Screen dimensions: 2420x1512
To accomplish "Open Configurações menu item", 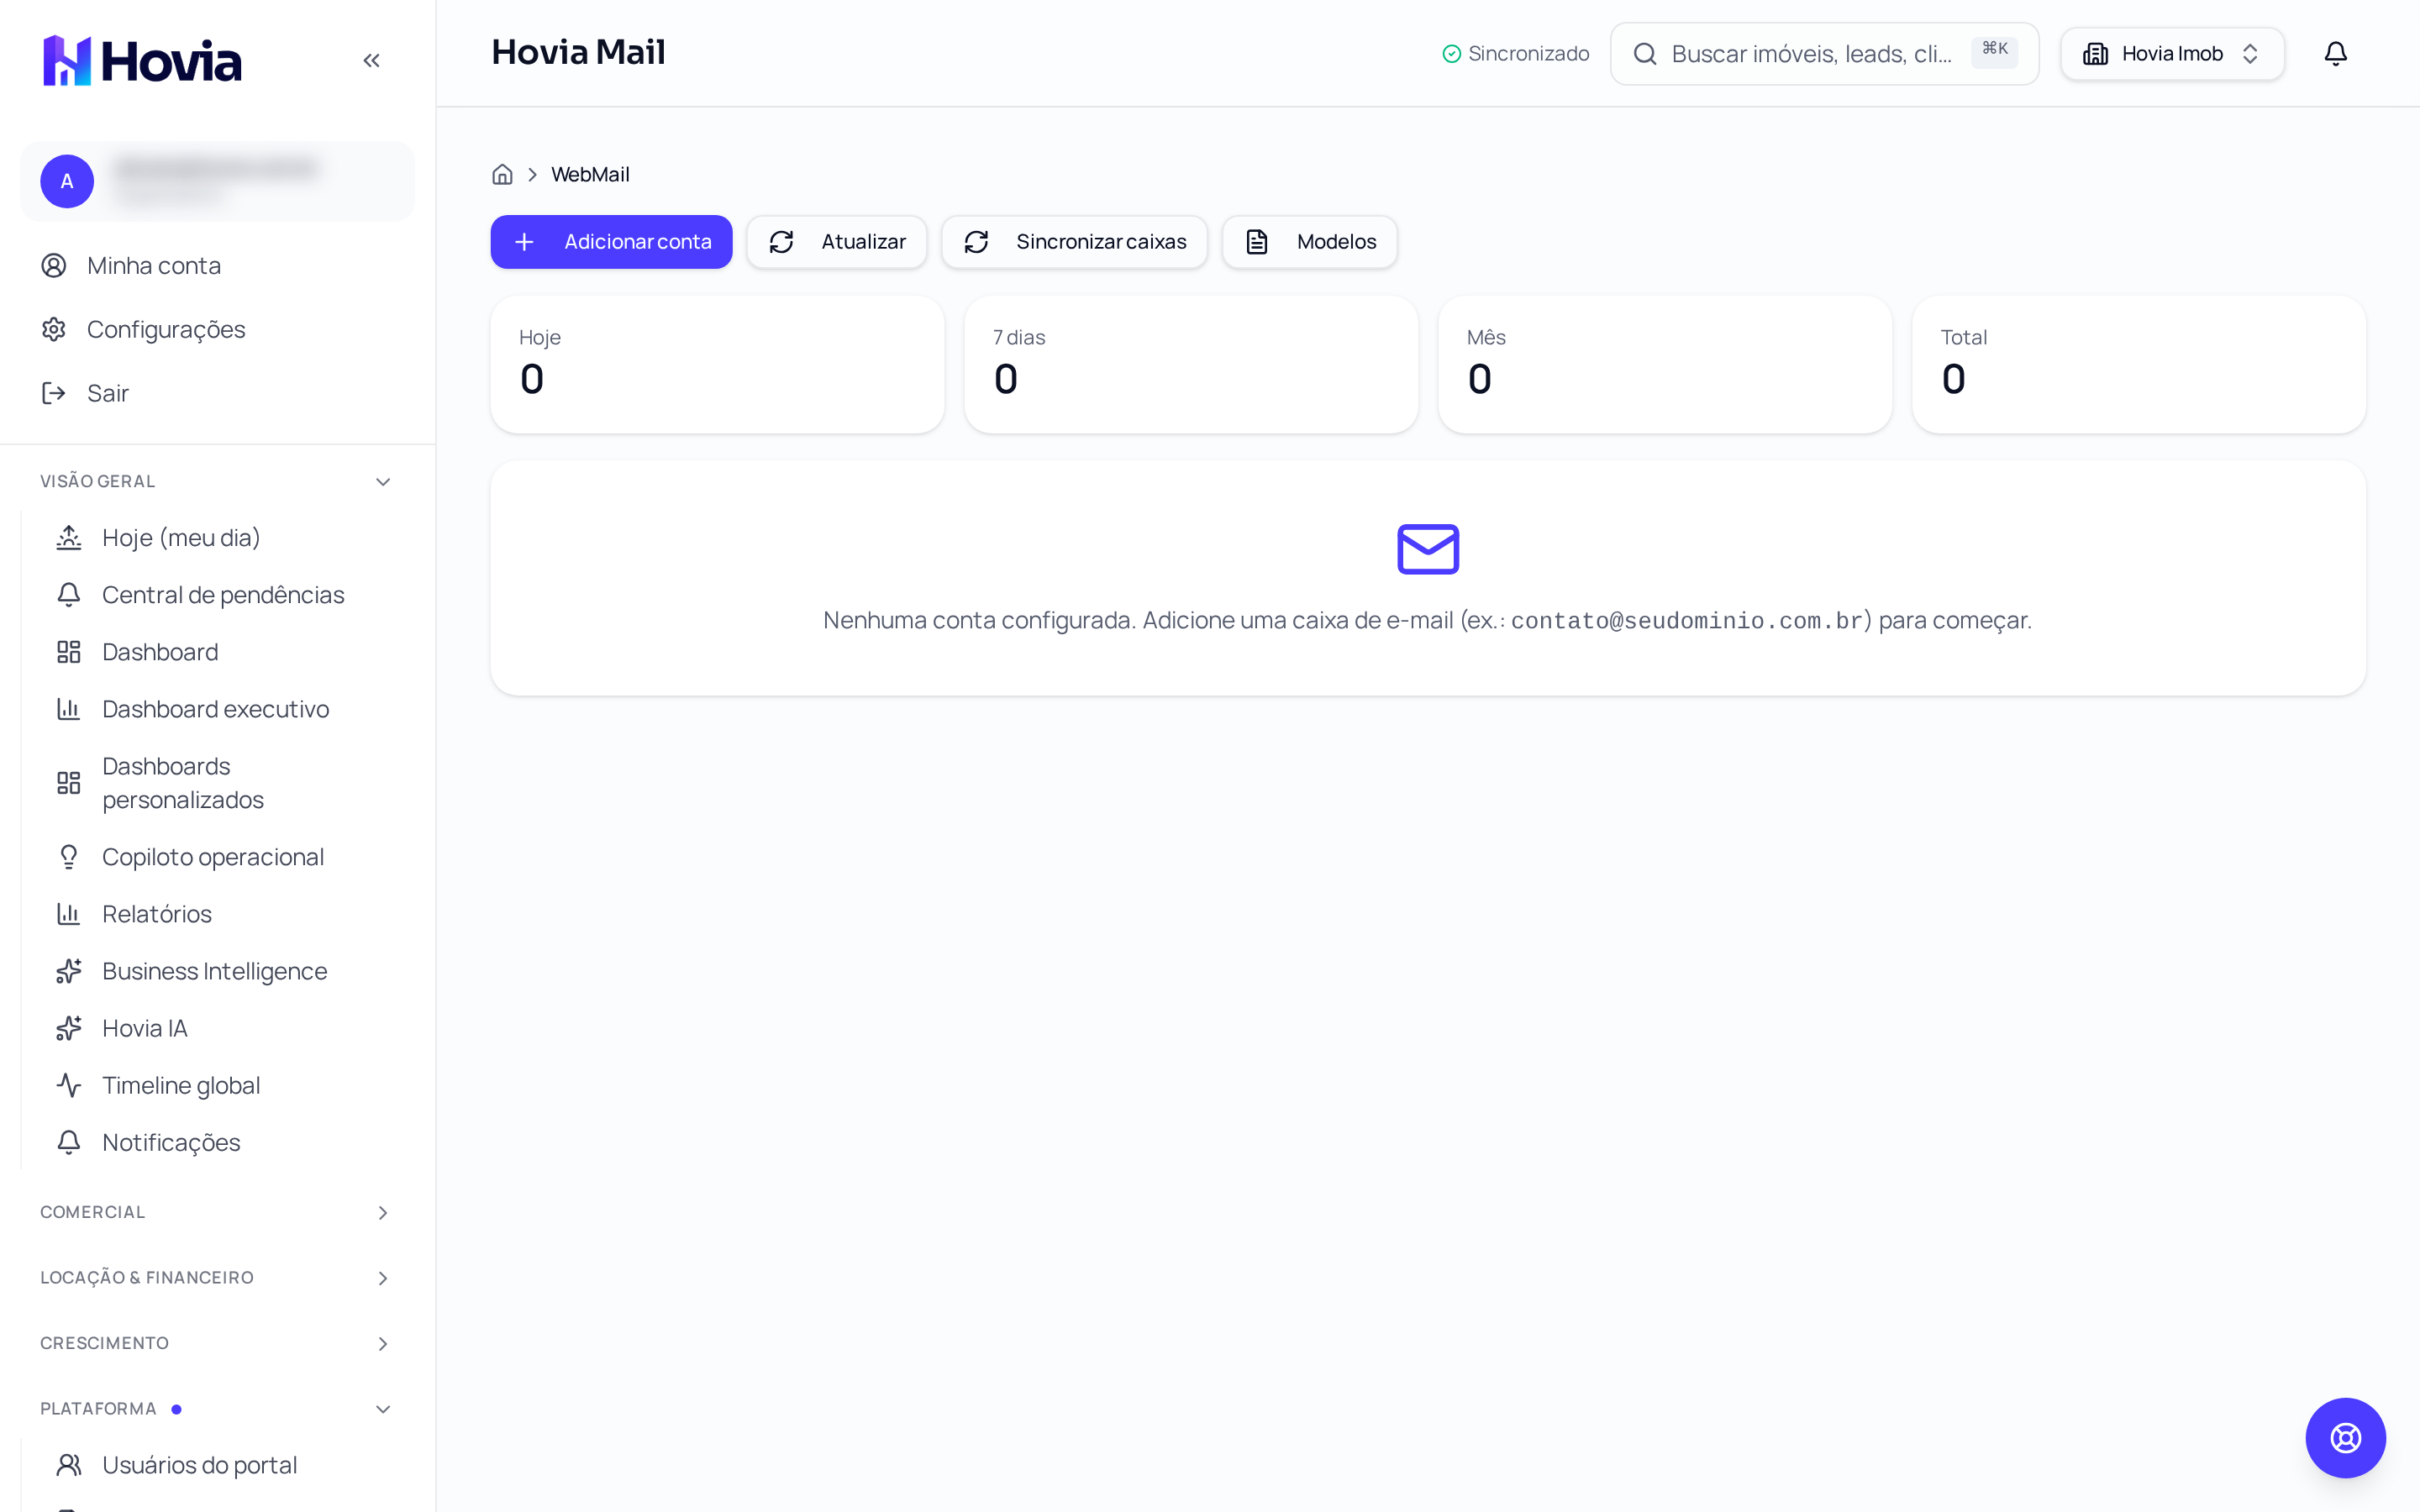I will [216, 329].
